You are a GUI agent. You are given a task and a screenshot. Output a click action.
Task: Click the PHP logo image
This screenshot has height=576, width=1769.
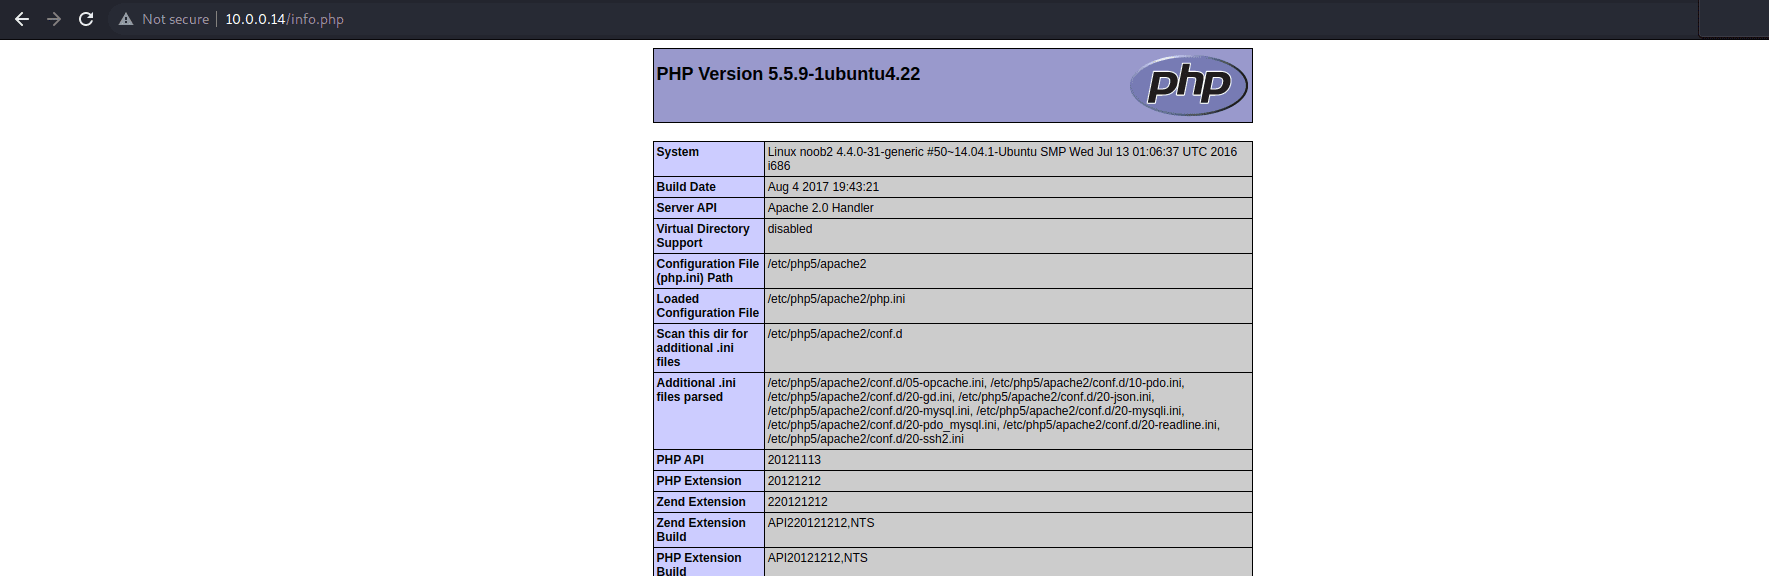coord(1188,85)
